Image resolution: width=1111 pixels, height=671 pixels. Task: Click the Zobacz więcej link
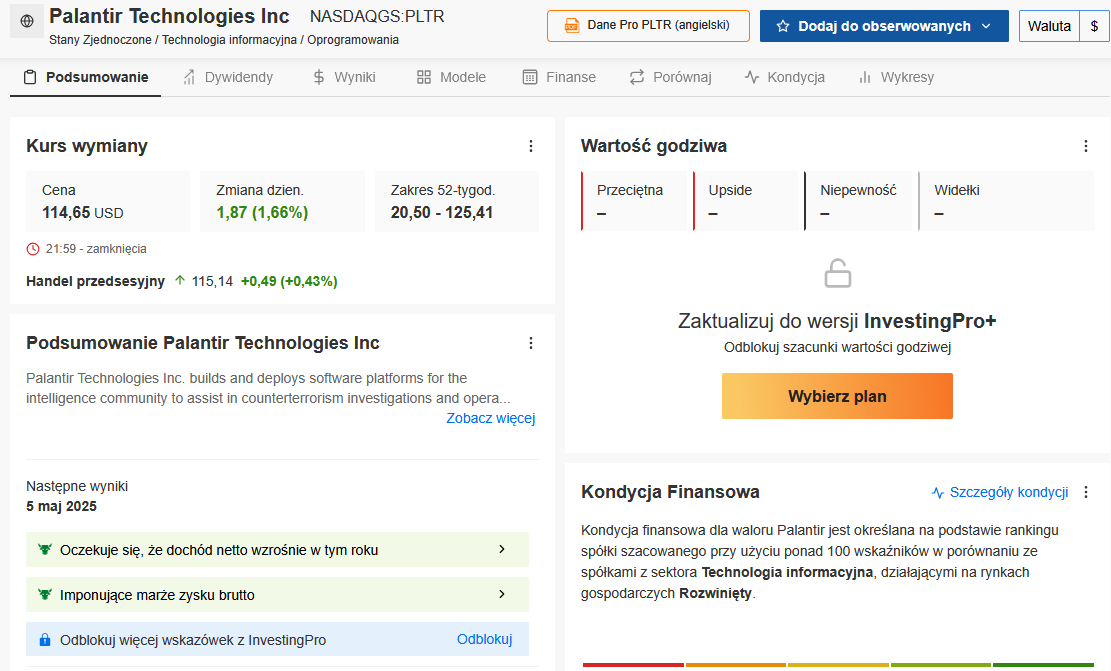[x=491, y=418]
